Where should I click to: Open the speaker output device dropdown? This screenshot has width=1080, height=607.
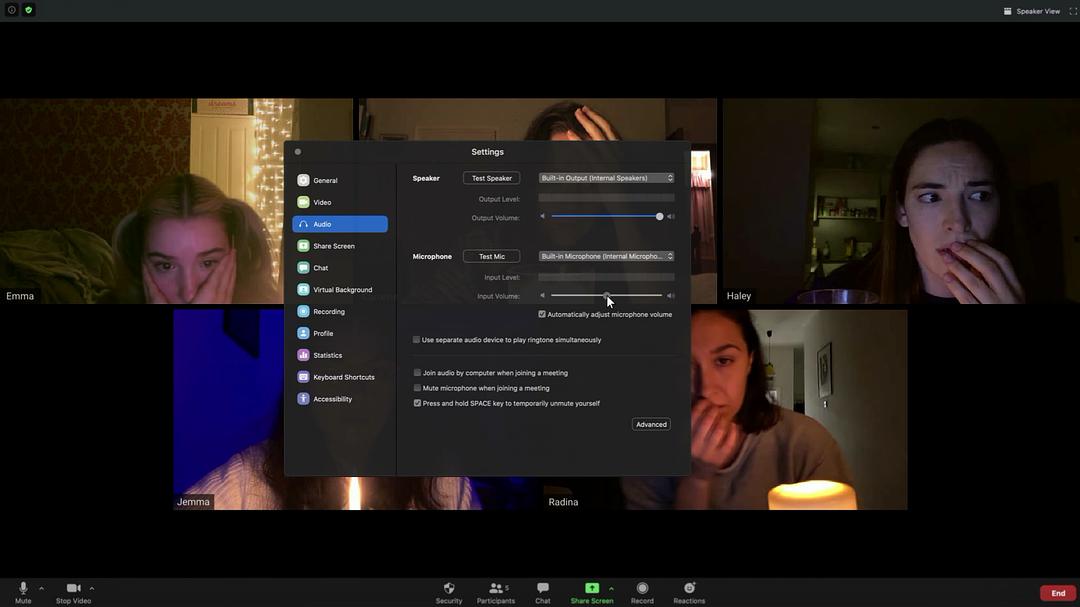pos(606,178)
